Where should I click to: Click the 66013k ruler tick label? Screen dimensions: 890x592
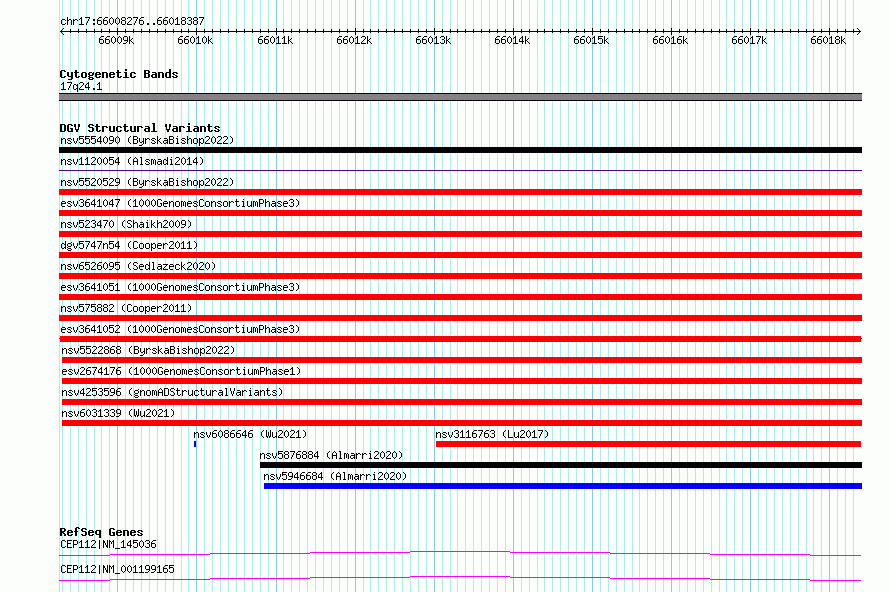tap(433, 40)
